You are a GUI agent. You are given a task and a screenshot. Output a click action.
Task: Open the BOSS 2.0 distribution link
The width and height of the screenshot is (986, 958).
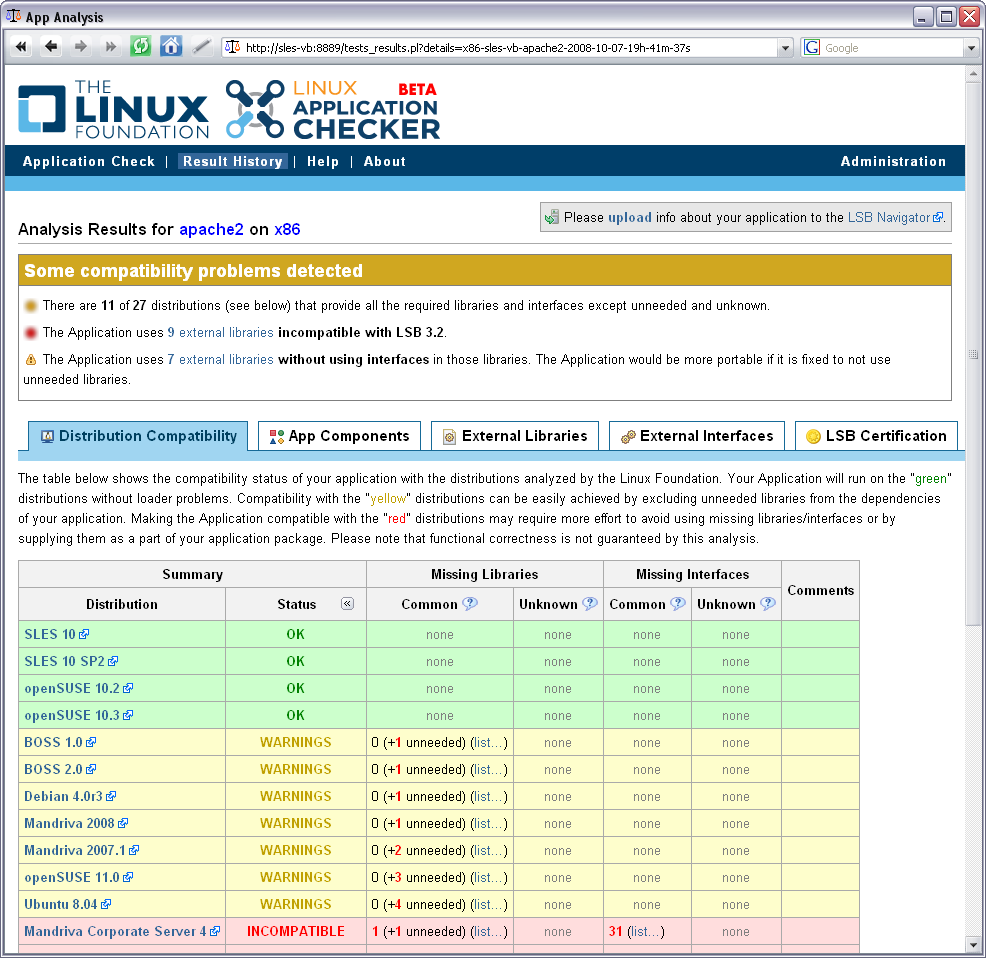pyautogui.click(x=60, y=769)
